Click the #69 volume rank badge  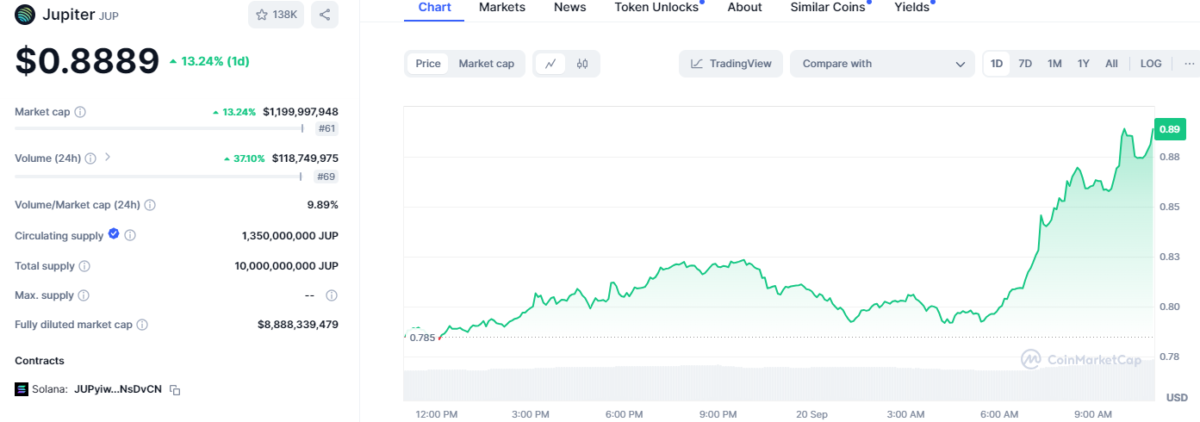point(326,177)
